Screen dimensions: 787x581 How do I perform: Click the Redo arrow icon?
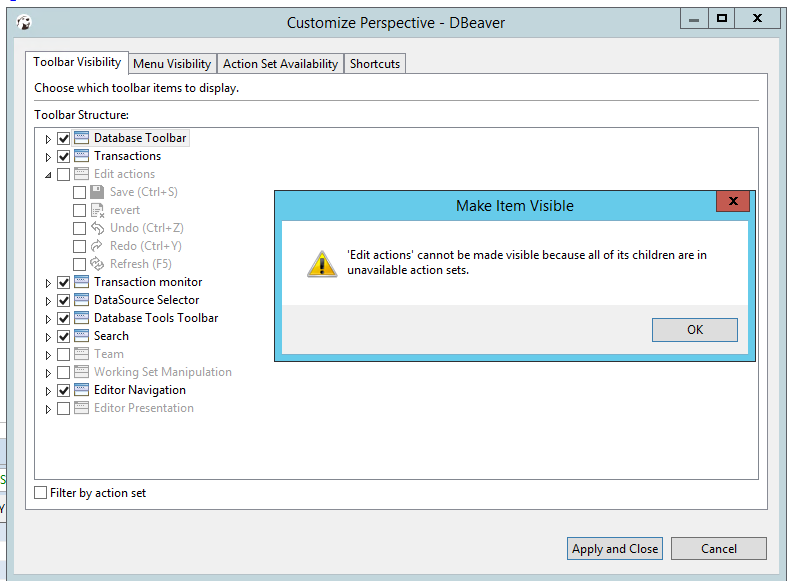pyautogui.click(x=97, y=246)
